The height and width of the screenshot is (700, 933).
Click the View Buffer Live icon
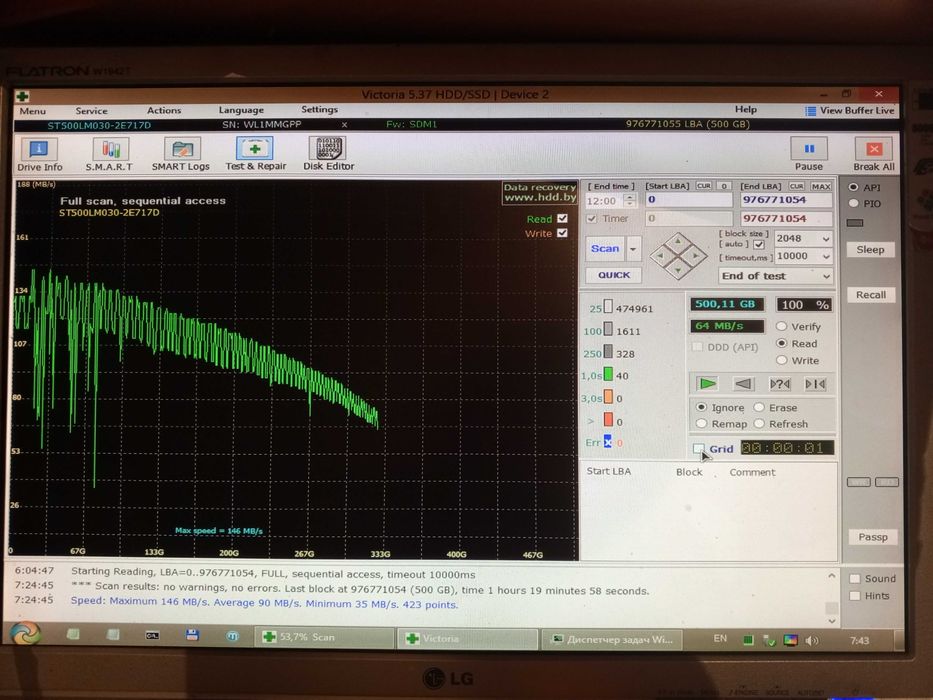810,111
